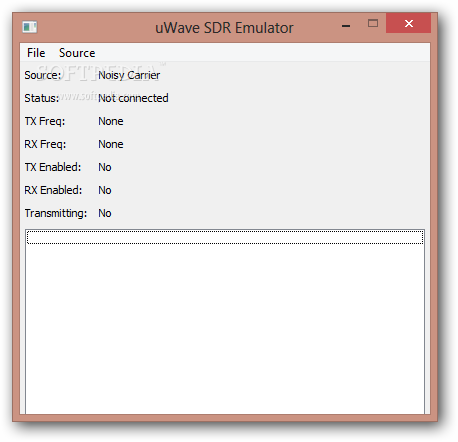Click the 'Not connected' status value
This screenshot has width=458, height=442.
coord(133,98)
